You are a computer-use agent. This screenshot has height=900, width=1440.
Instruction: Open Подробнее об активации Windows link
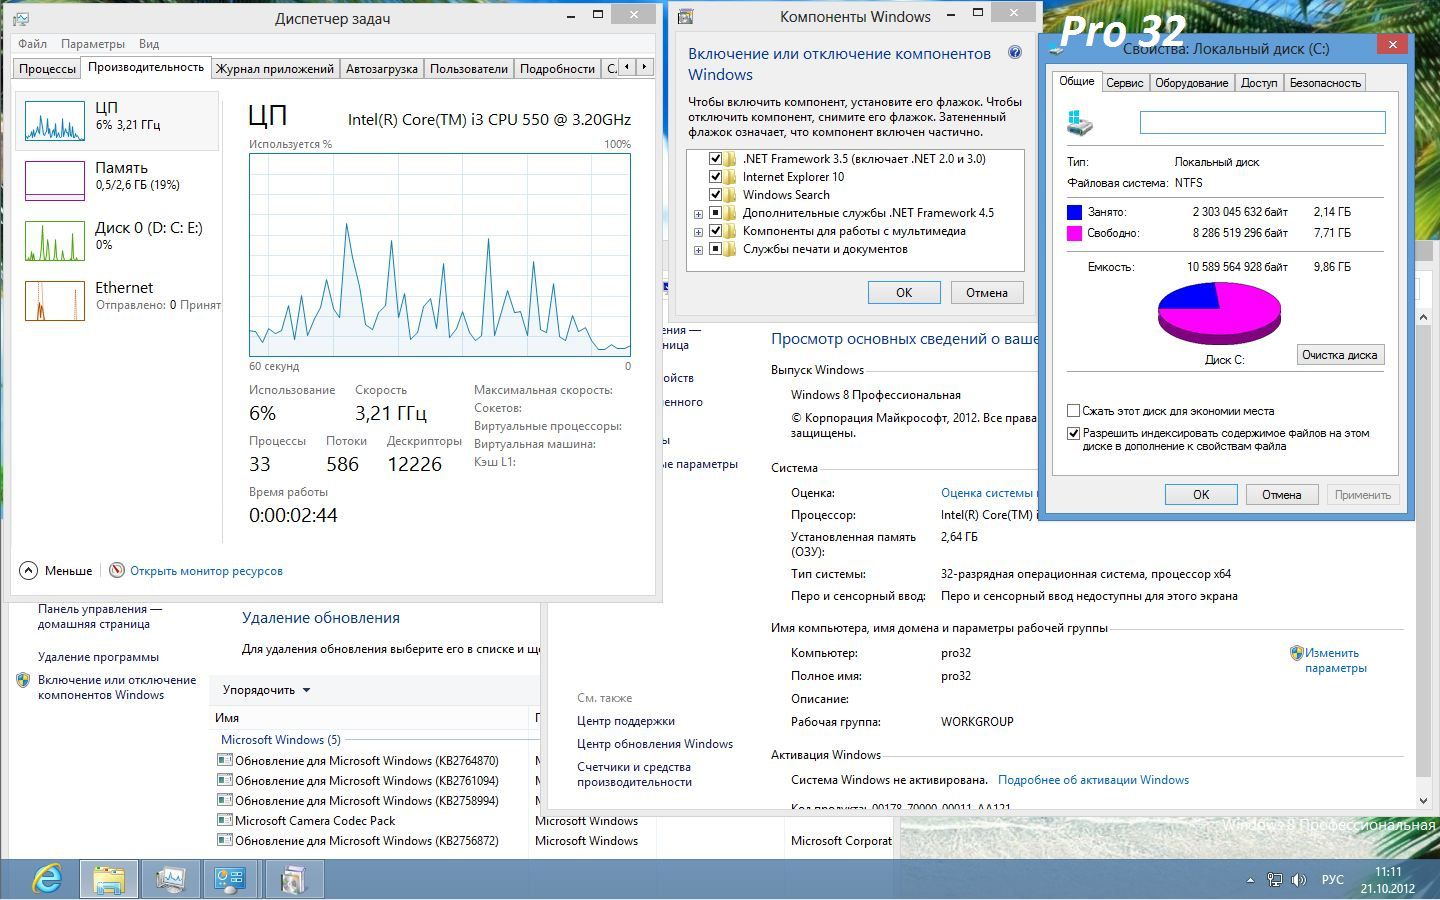[x=1093, y=780]
